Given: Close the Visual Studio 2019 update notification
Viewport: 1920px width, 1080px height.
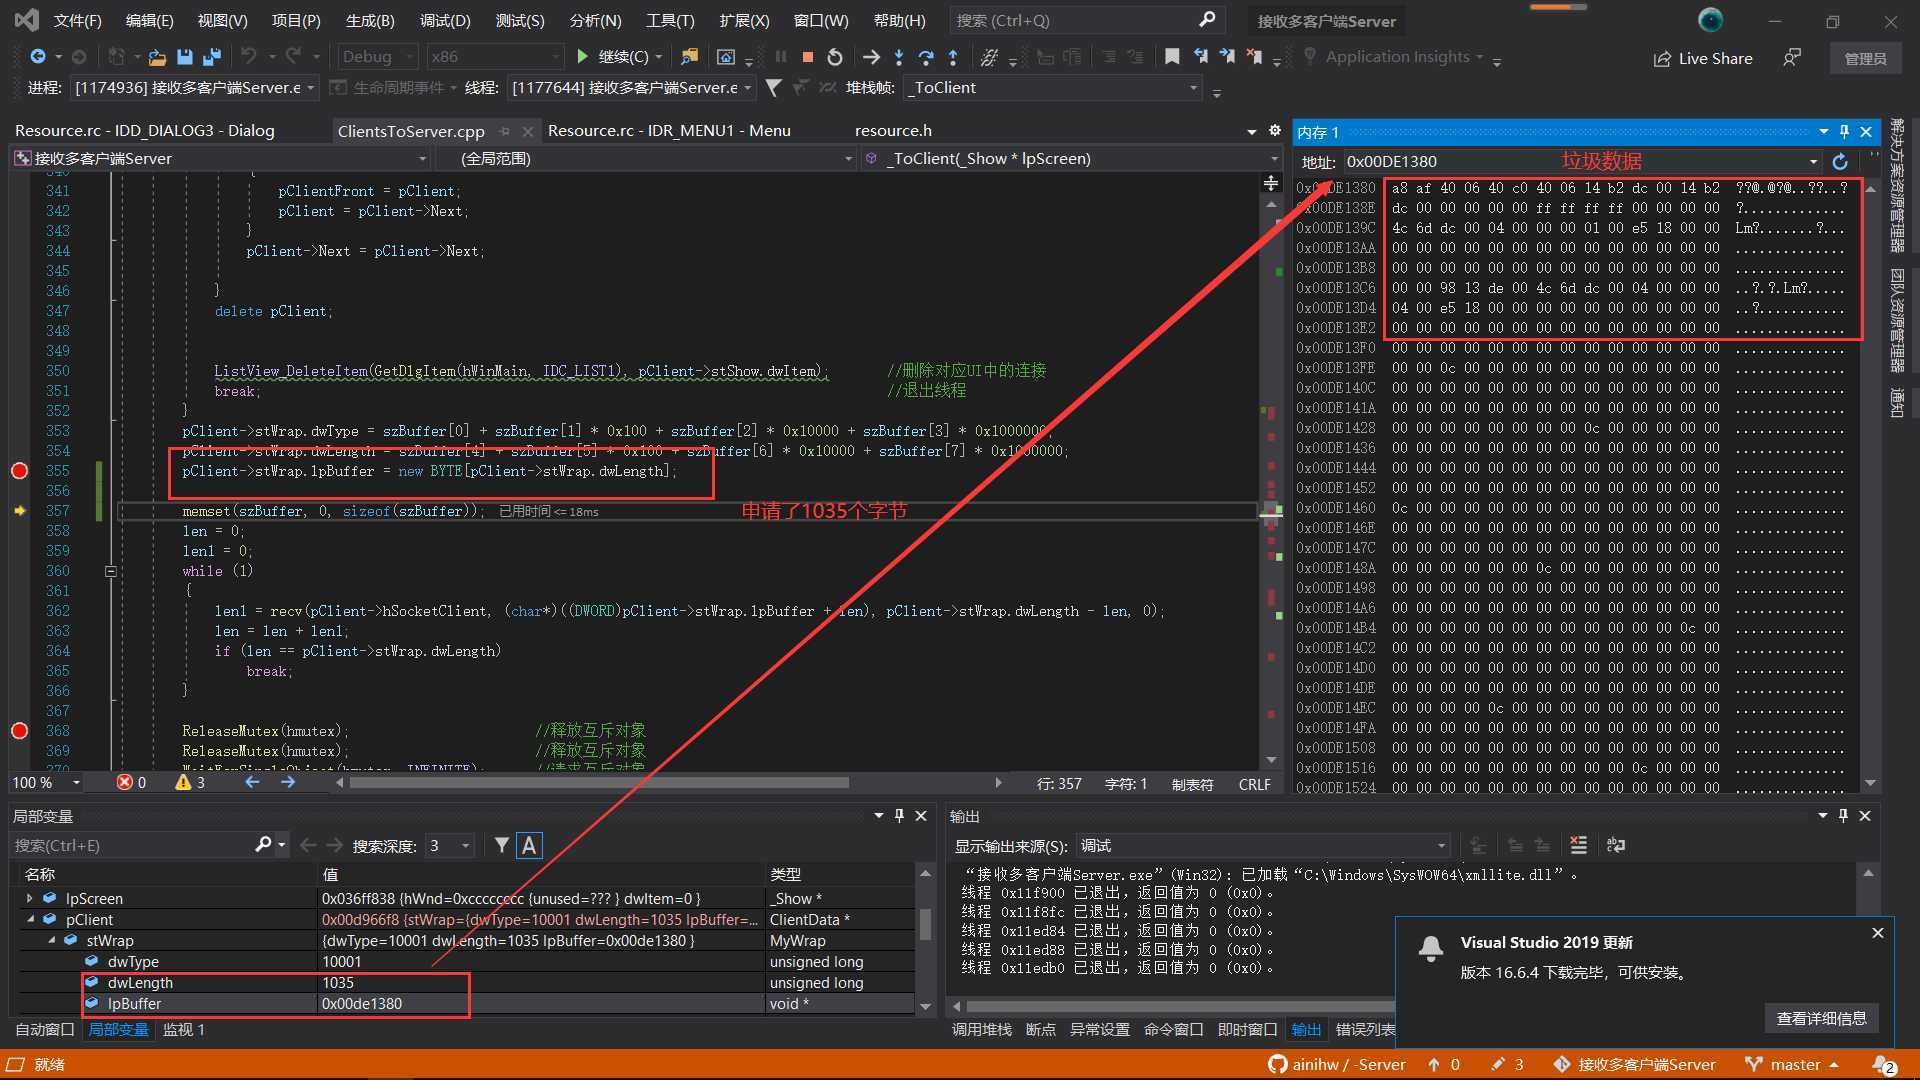Looking at the screenshot, I should 1878,933.
